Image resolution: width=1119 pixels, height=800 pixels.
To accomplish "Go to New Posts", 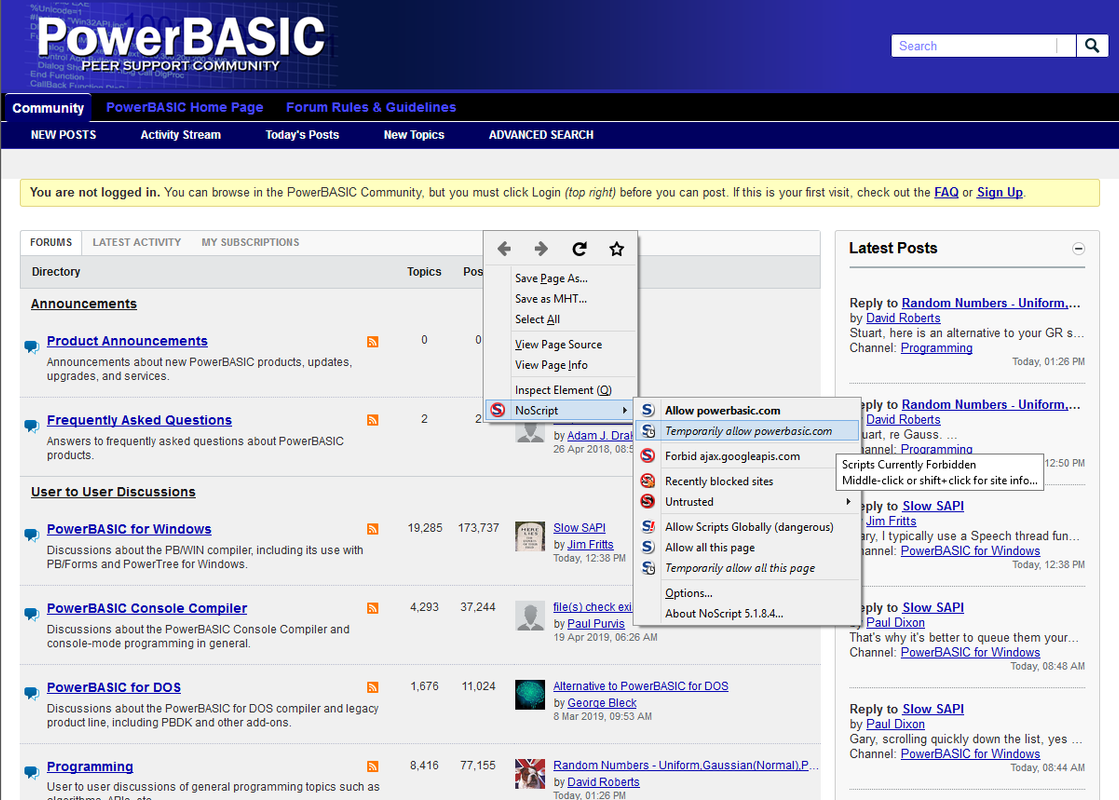I will point(64,135).
